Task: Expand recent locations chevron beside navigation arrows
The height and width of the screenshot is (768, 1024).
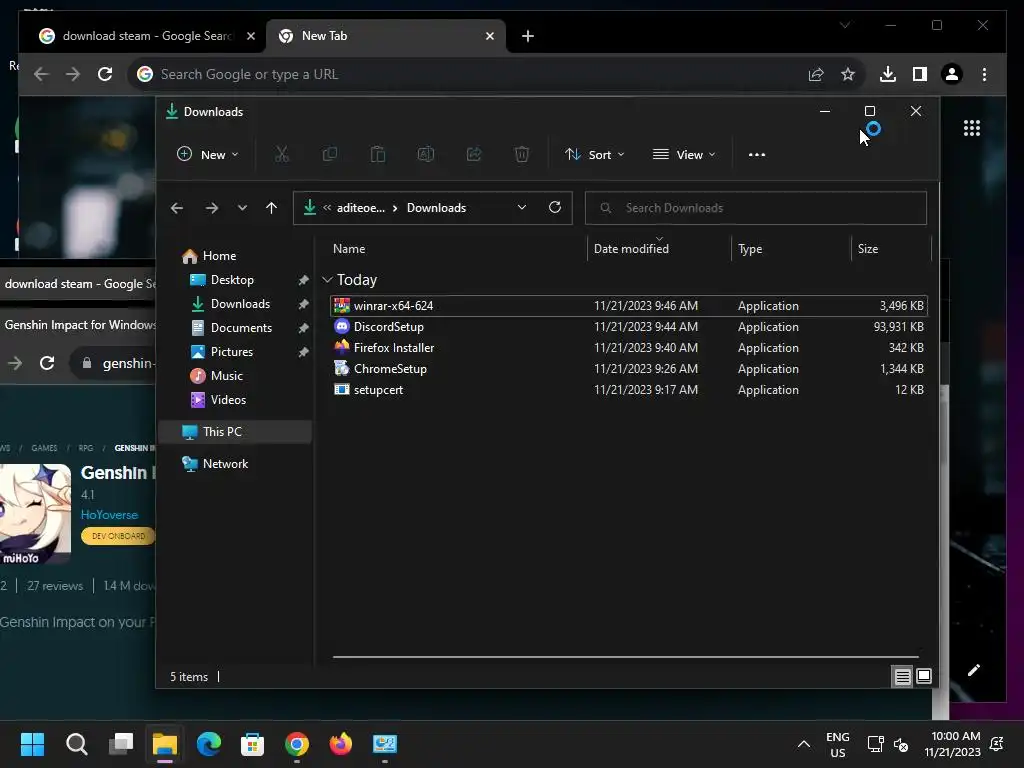Action: [242, 208]
